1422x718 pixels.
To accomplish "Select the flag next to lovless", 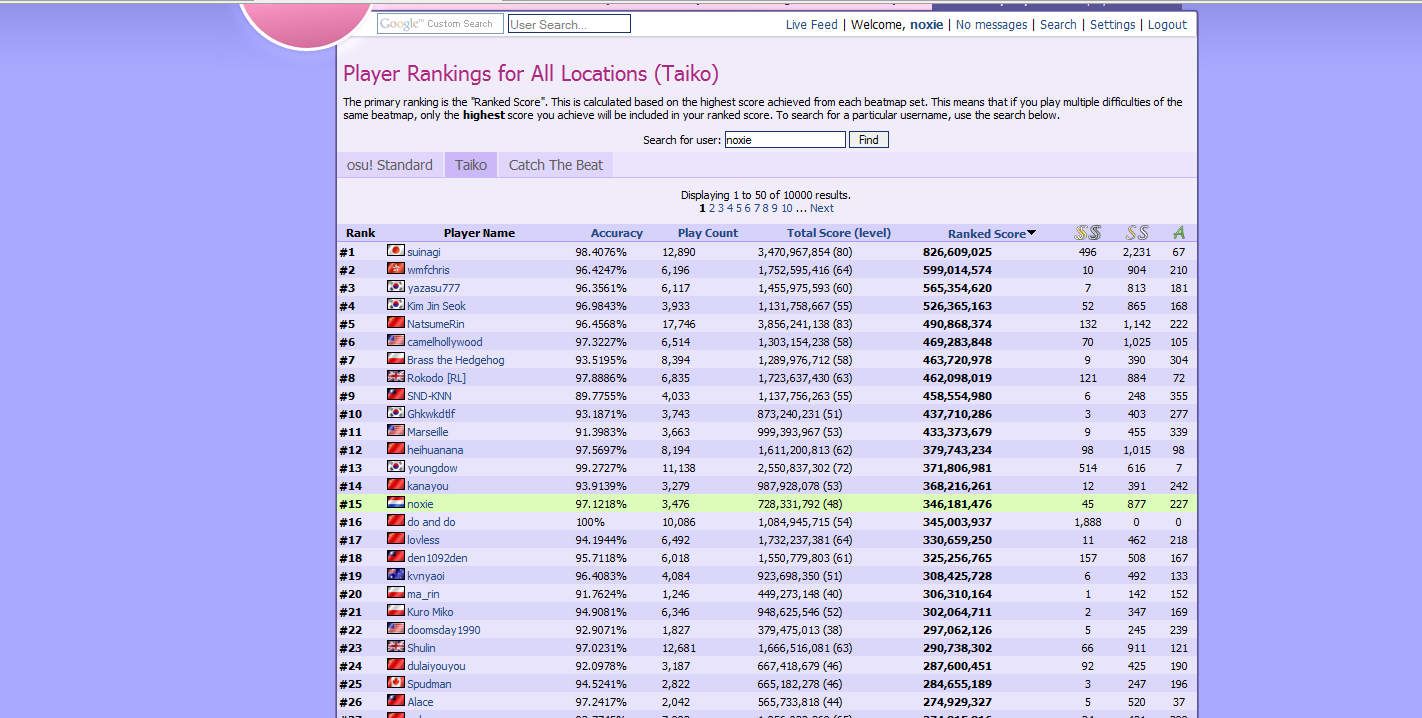I will tap(395, 539).
